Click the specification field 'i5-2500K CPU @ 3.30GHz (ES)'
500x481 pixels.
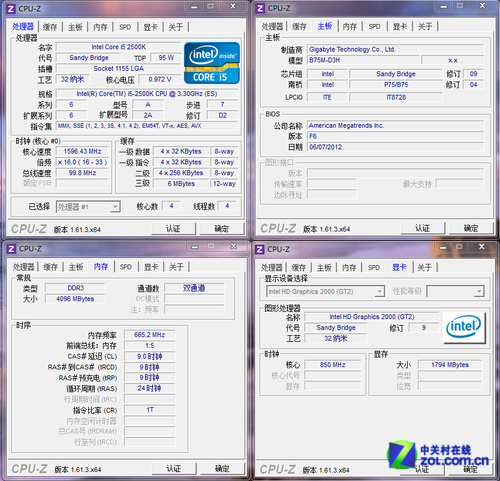point(147,94)
